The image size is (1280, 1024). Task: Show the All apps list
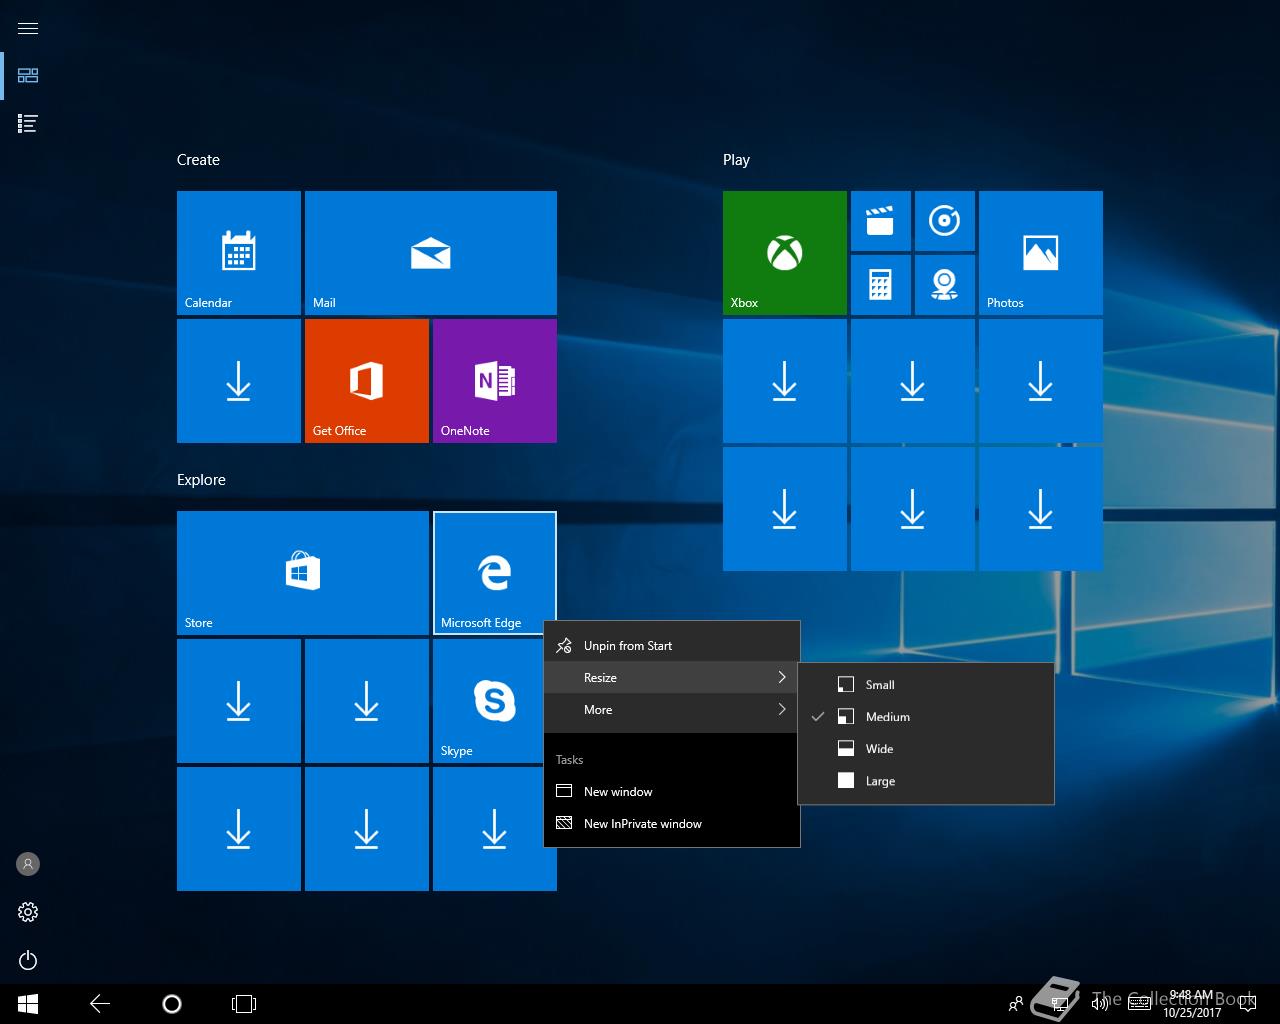tap(28, 124)
